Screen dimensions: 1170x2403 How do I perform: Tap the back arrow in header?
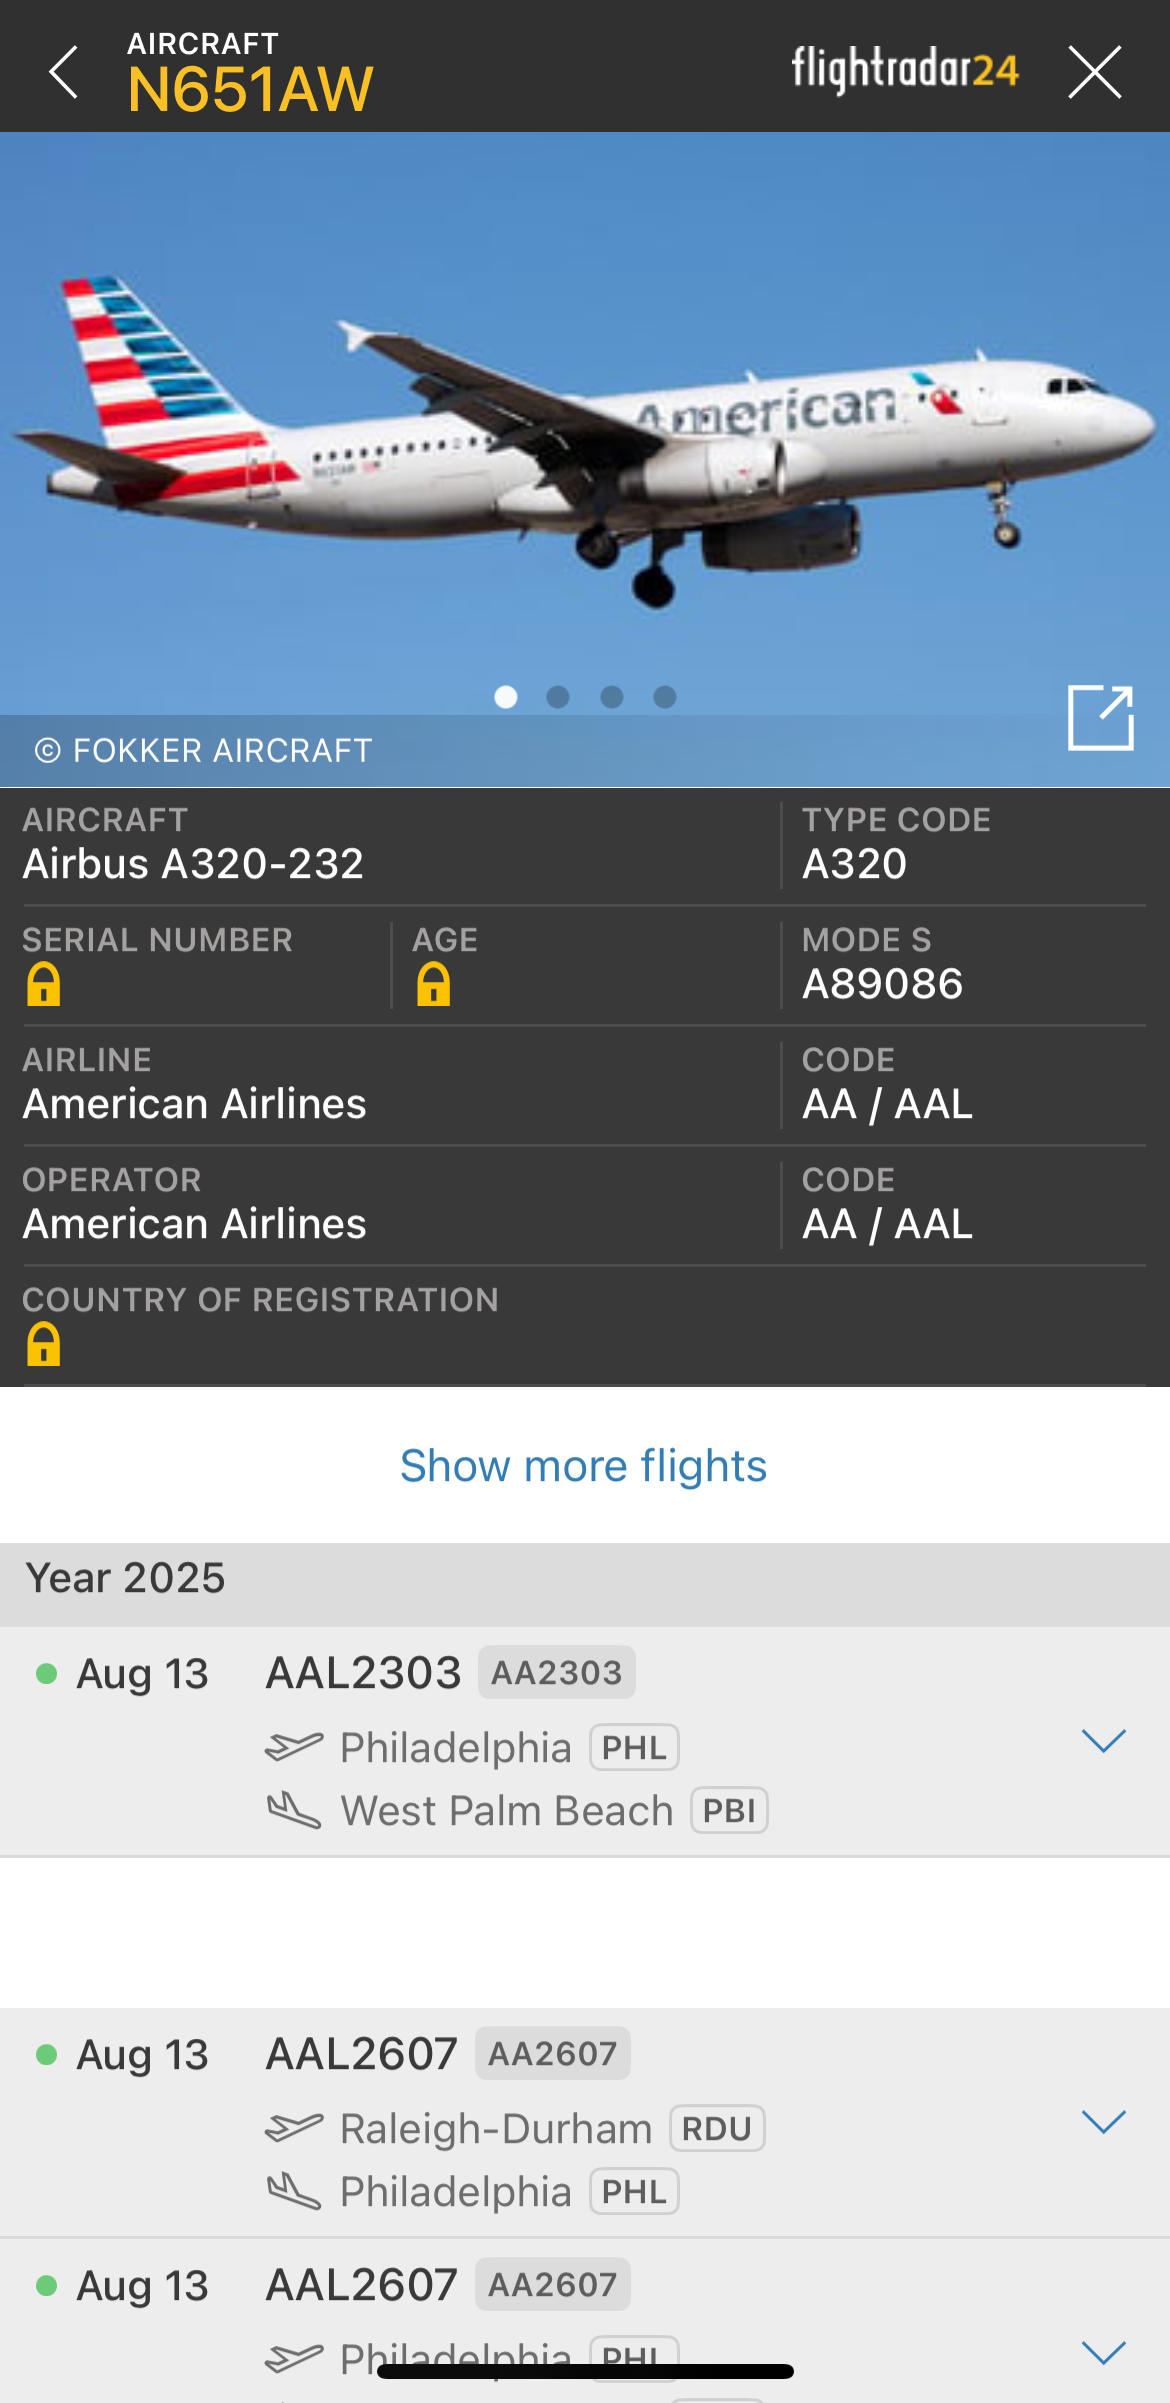click(x=64, y=72)
